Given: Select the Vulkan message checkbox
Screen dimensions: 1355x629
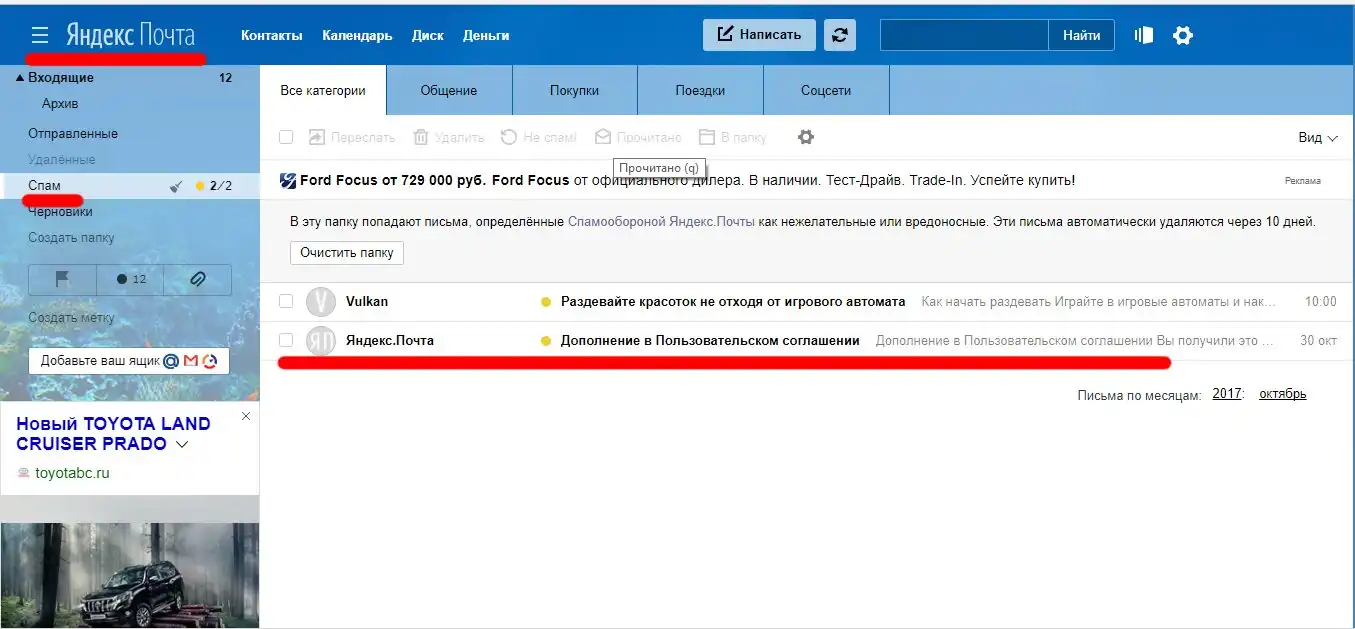Looking at the screenshot, I should pos(286,301).
